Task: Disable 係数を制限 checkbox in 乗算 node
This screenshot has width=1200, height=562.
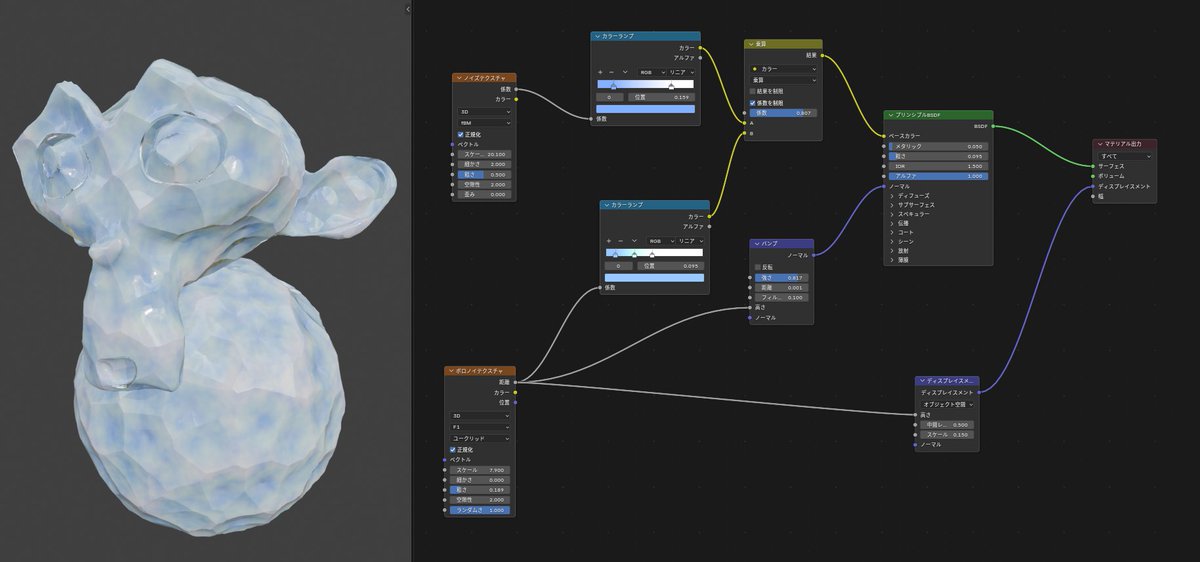Action: point(753,102)
